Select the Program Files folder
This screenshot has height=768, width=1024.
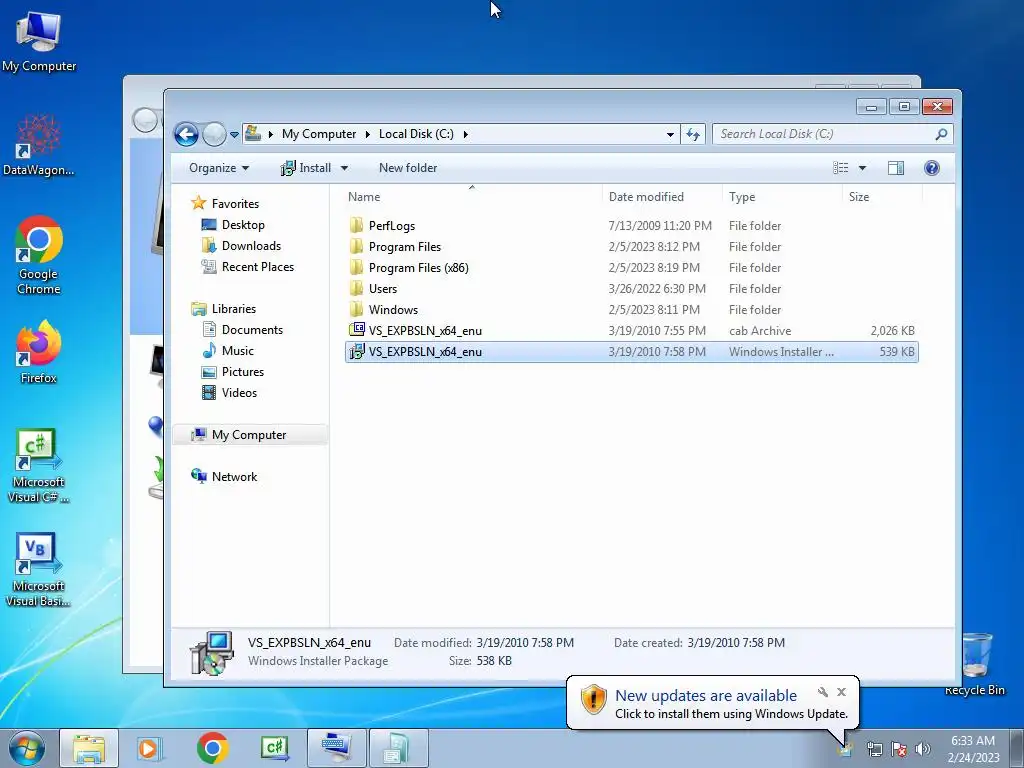click(631, 247)
